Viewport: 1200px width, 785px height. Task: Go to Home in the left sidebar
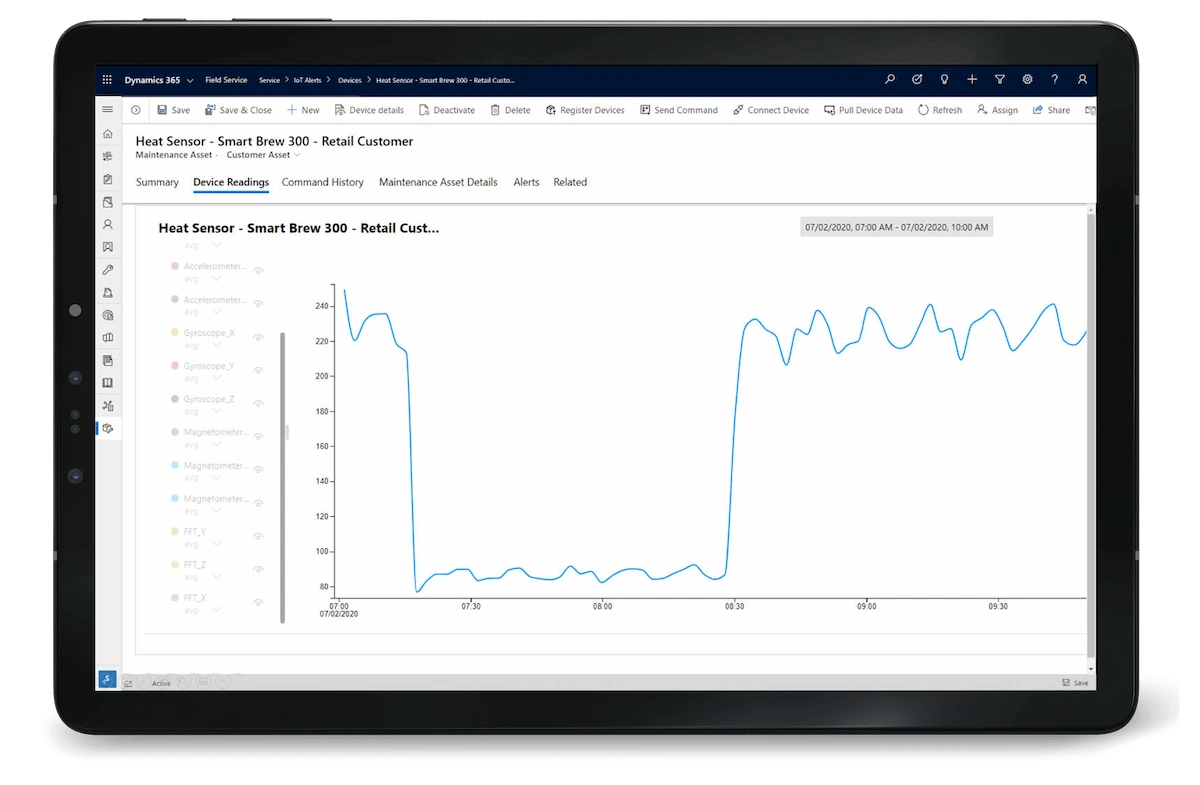108,133
